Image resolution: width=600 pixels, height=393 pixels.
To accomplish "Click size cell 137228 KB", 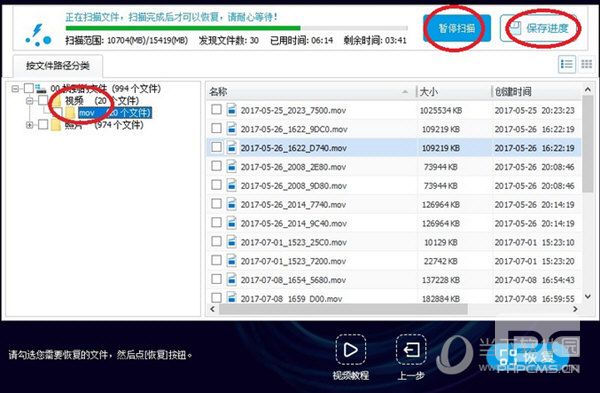I will pyautogui.click(x=441, y=280).
